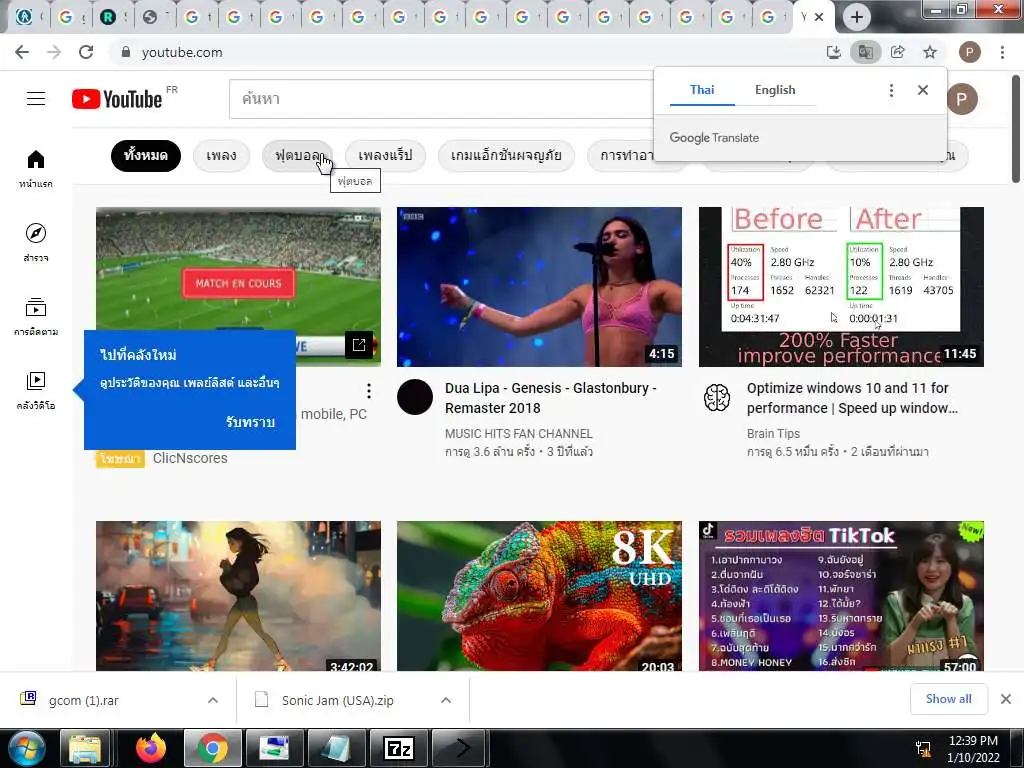1024x768 pixels.
Task: Close the active YouTube browser tab
Action: 819,17
